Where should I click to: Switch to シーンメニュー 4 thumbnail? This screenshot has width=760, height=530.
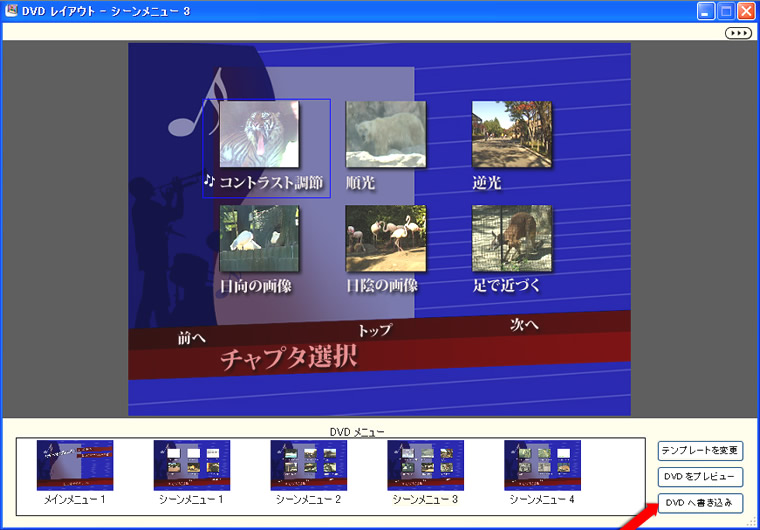543,466
